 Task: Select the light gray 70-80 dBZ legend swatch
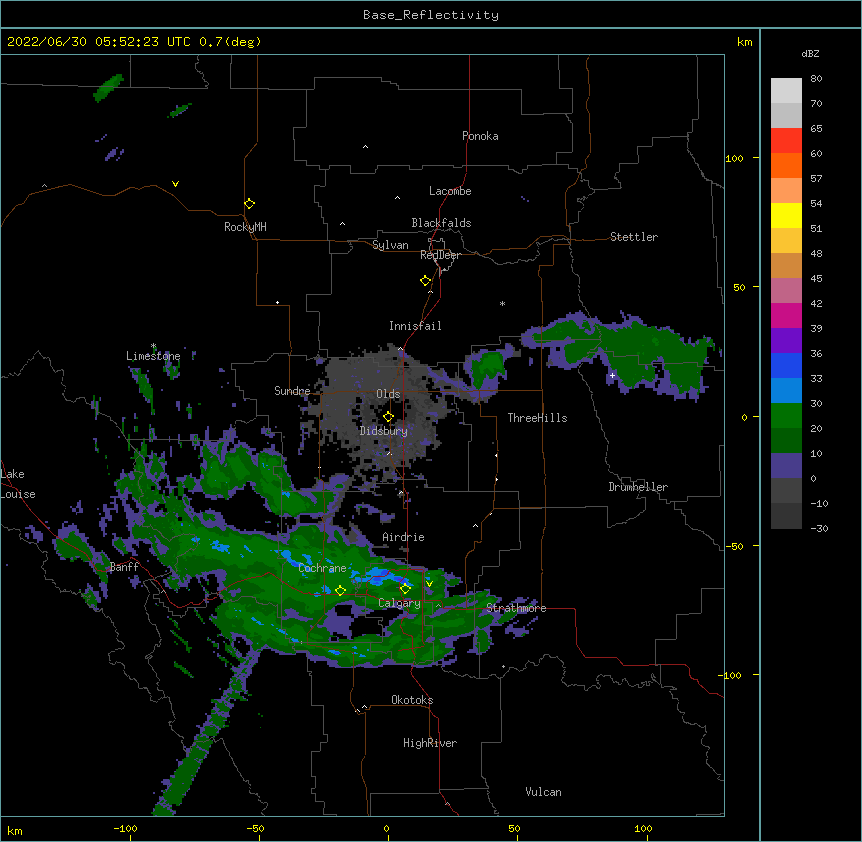786,91
